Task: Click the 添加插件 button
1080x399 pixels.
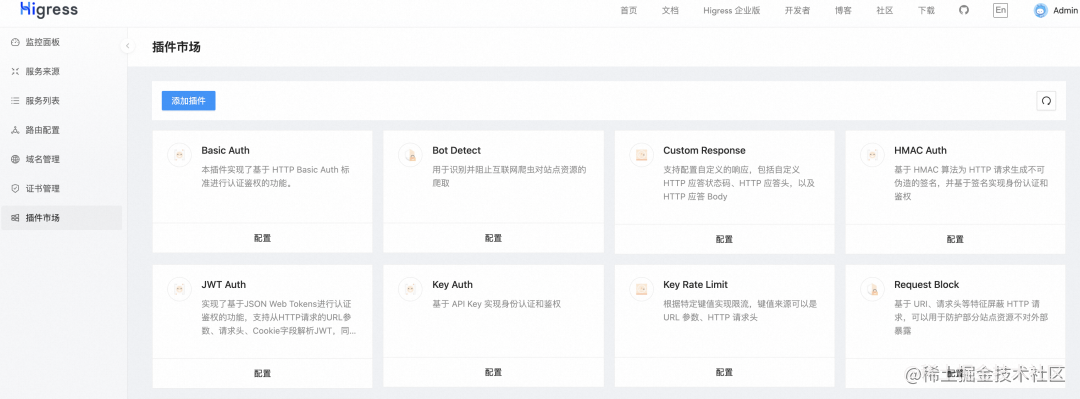Action: 189,101
